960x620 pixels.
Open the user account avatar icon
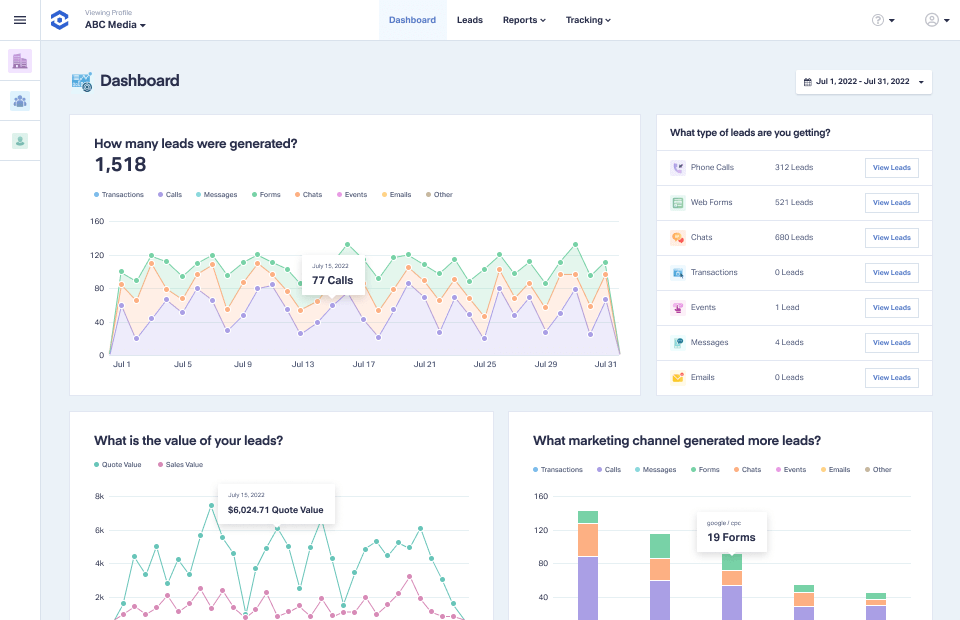[x=931, y=20]
